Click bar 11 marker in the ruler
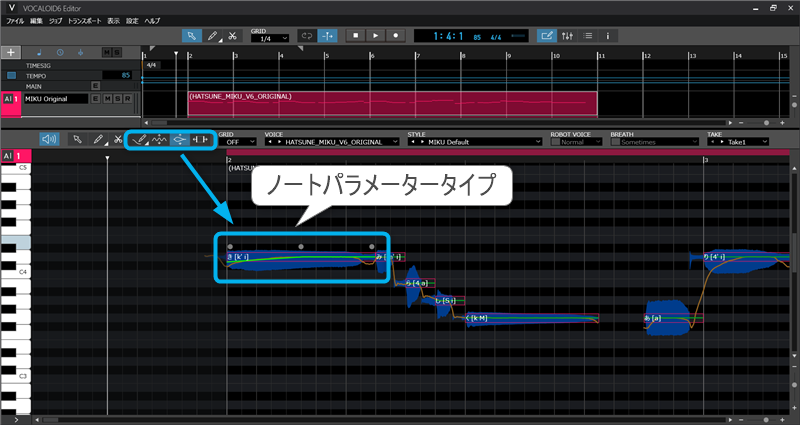 pos(601,56)
